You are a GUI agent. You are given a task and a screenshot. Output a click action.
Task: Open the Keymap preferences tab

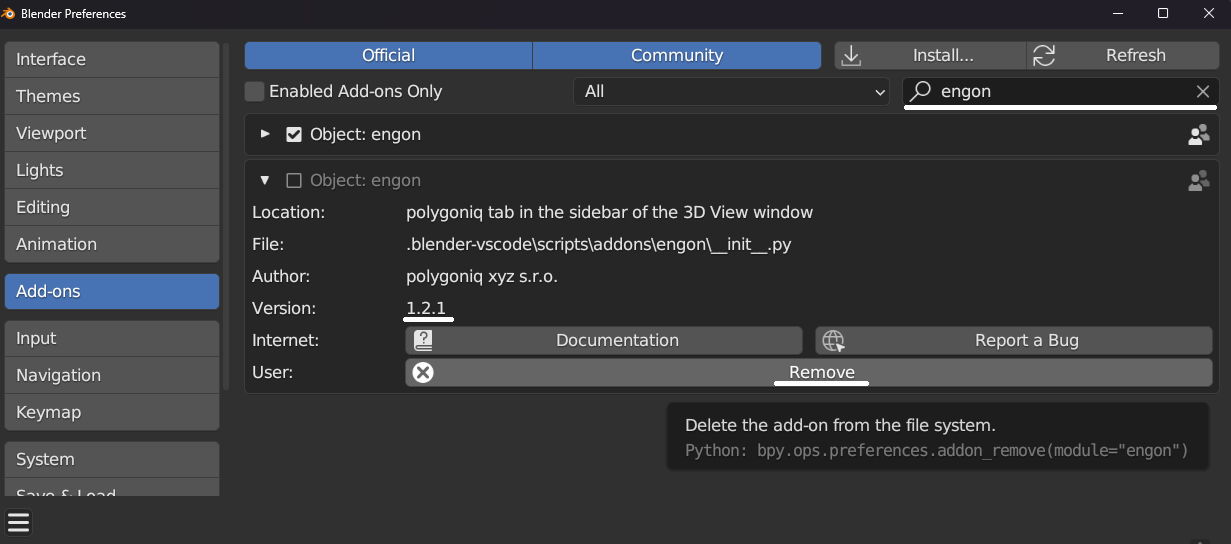click(112, 413)
